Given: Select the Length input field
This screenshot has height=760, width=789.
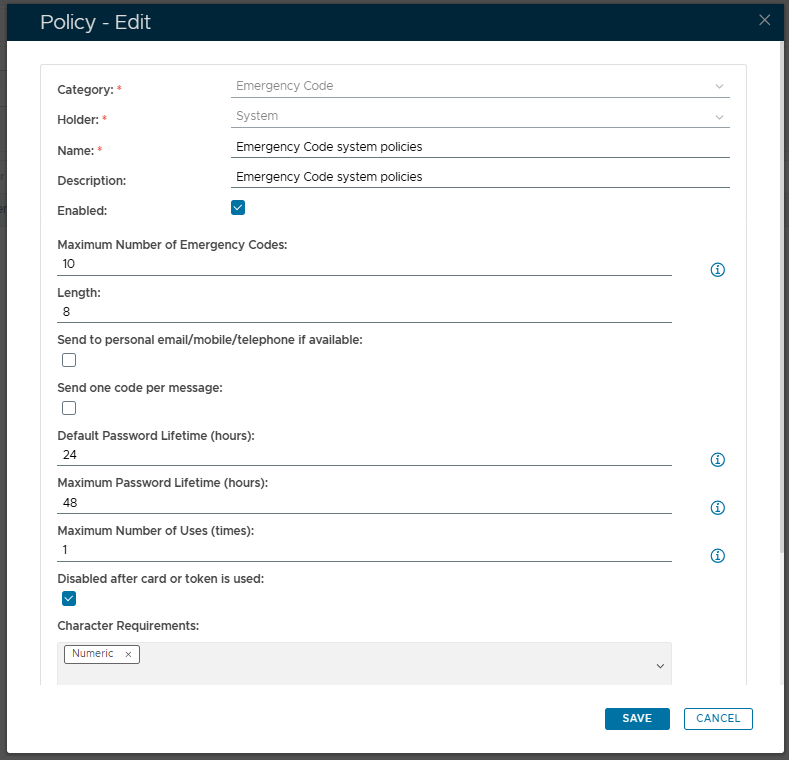Looking at the screenshot, I should (x=364, y=312).
